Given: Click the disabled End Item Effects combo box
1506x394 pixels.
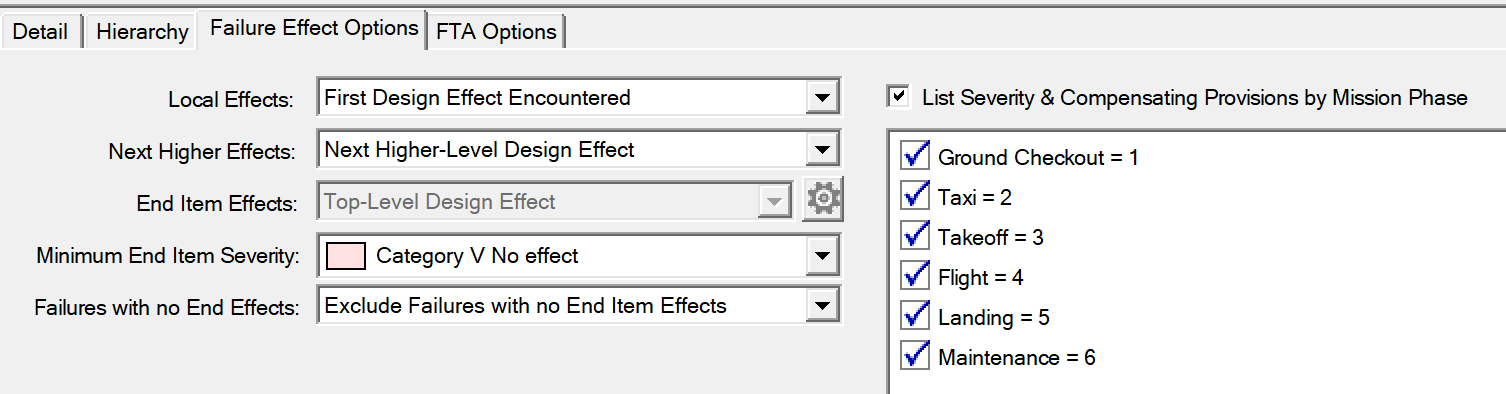Looking at the screenshot, I should [555, 202].
